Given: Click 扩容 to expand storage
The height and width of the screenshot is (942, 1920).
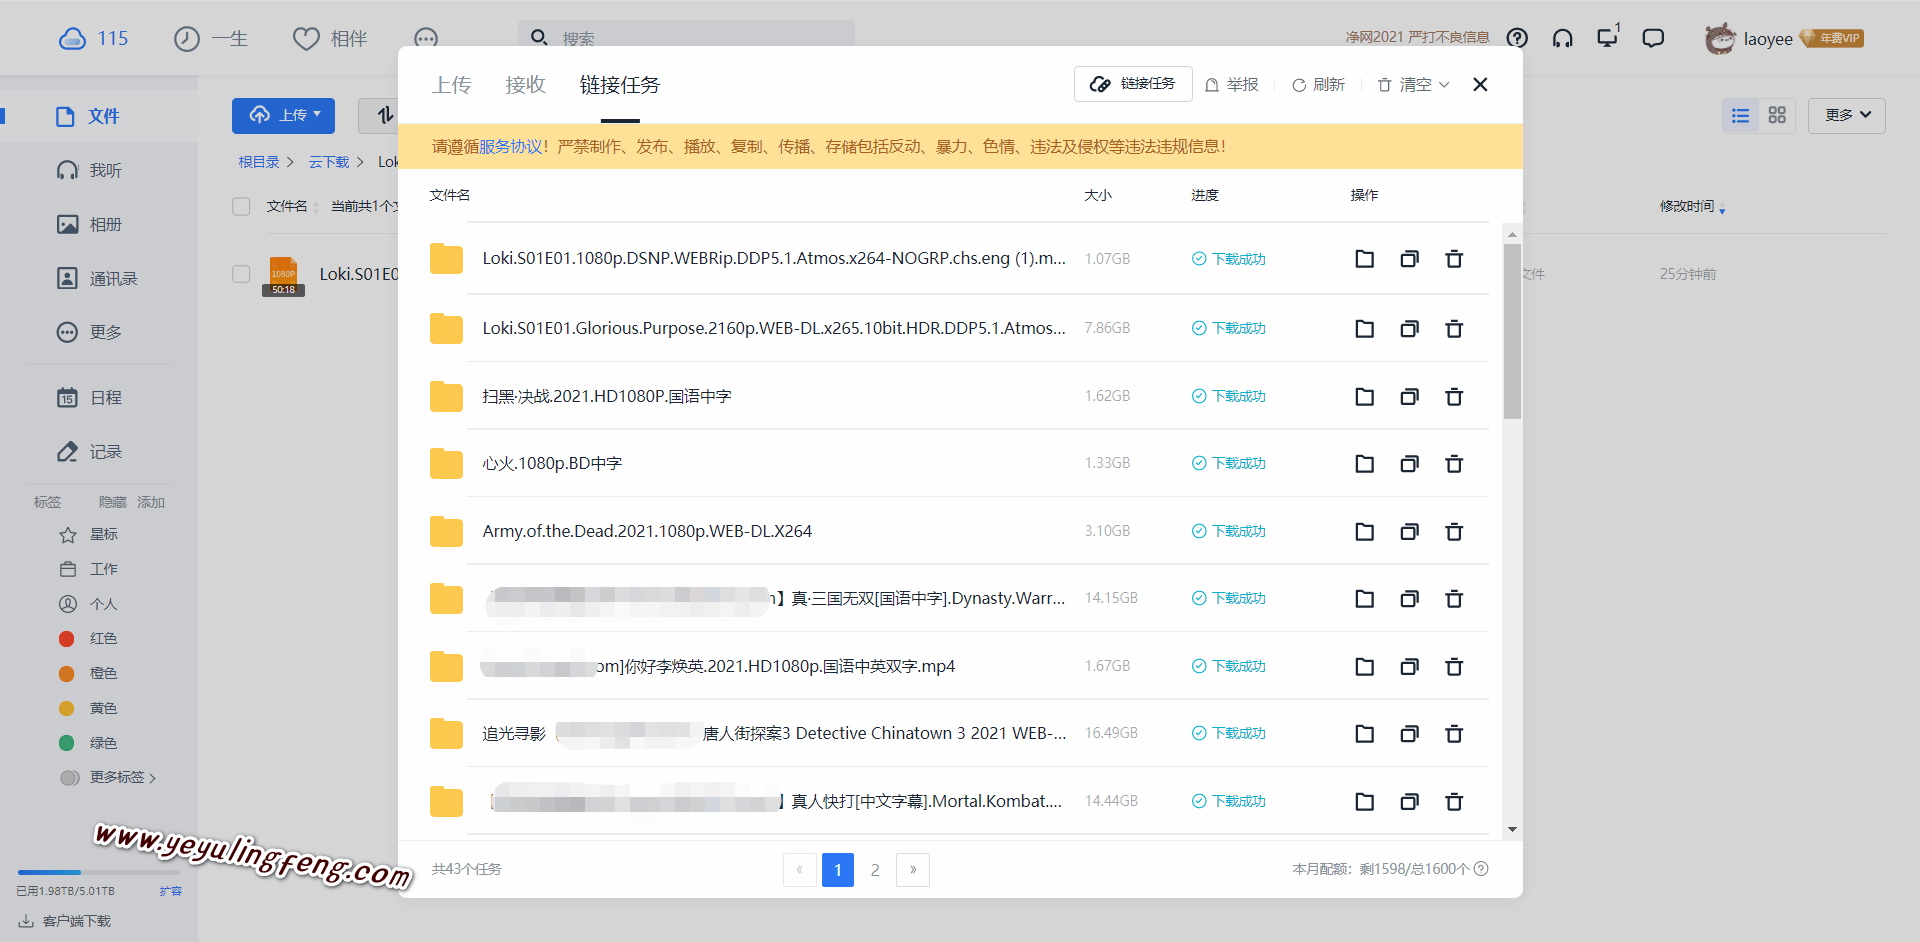Looking at the screenshot, I should (171, 891).
